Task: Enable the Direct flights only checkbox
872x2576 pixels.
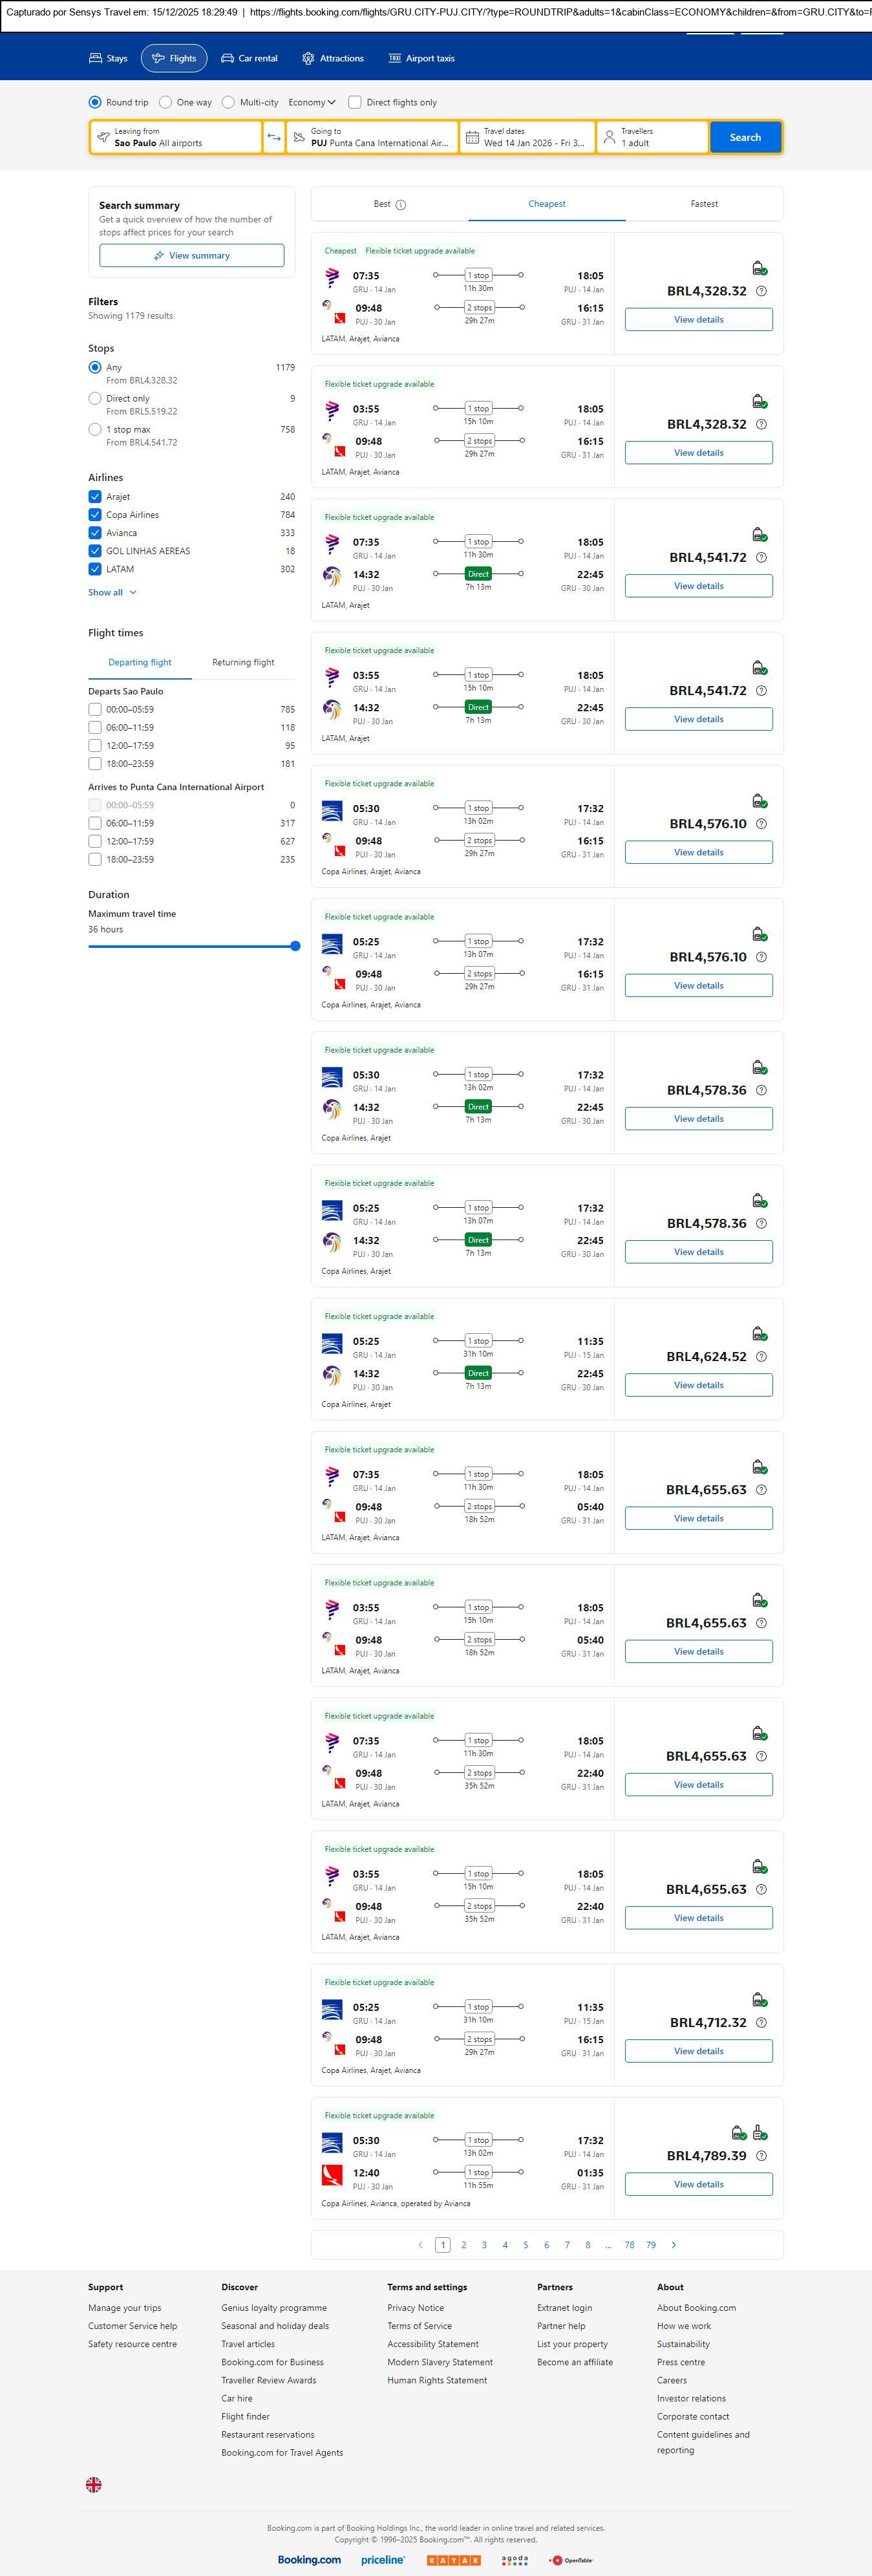Action: coord(355,102)
